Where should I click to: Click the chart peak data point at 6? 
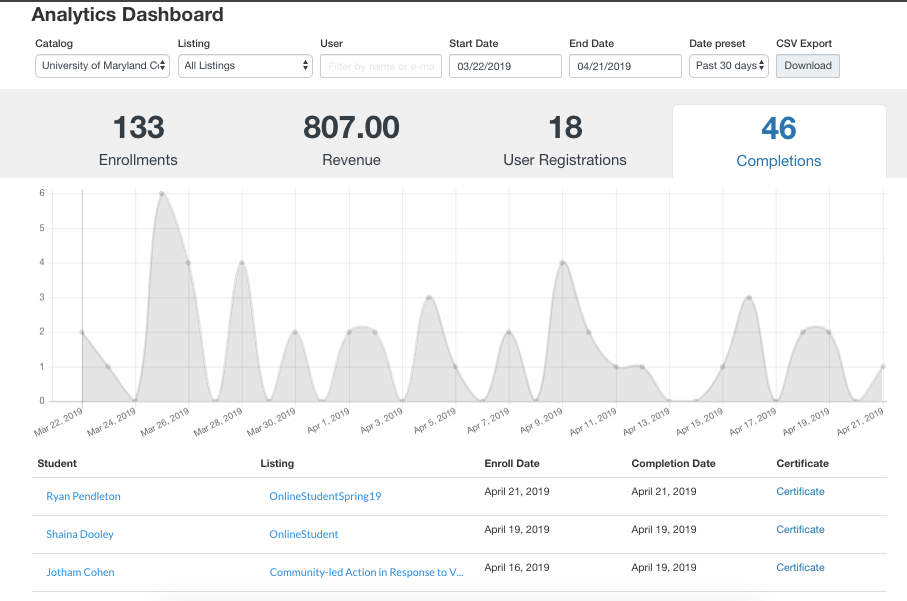point(161,194)
